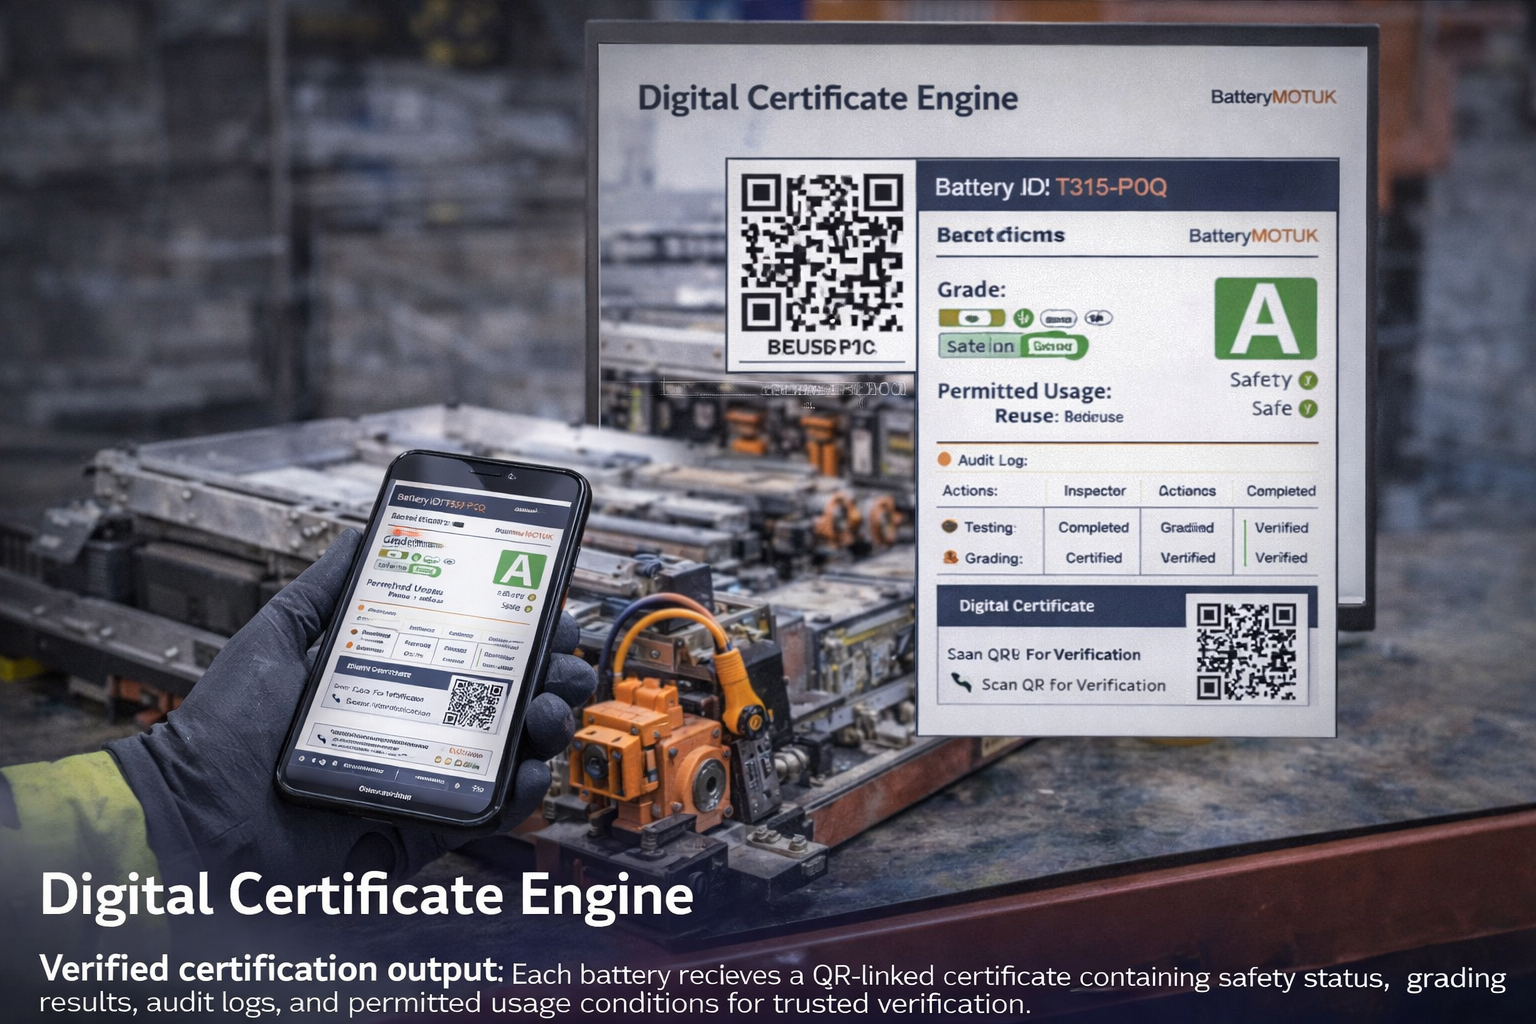Click the Scan QR for Verification link
This screenshot has height=1024, width=1536.
tap(1073, 685)
